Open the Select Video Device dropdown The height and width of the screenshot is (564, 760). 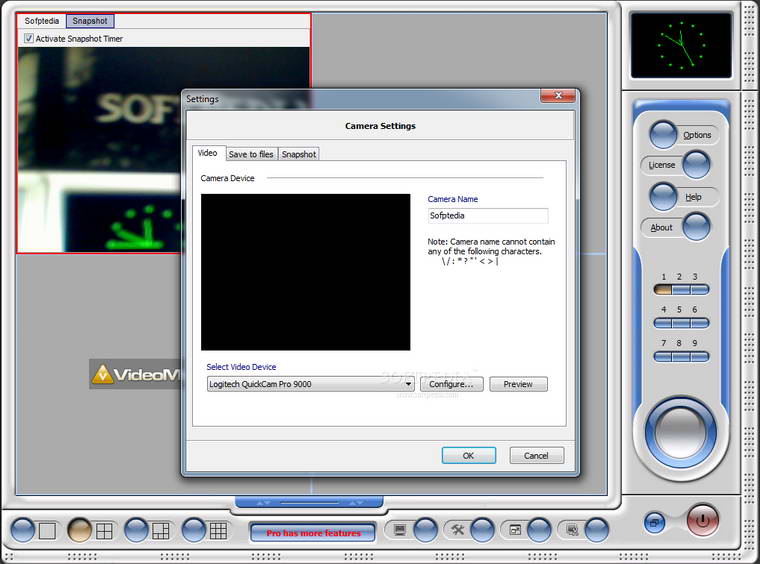310,384
